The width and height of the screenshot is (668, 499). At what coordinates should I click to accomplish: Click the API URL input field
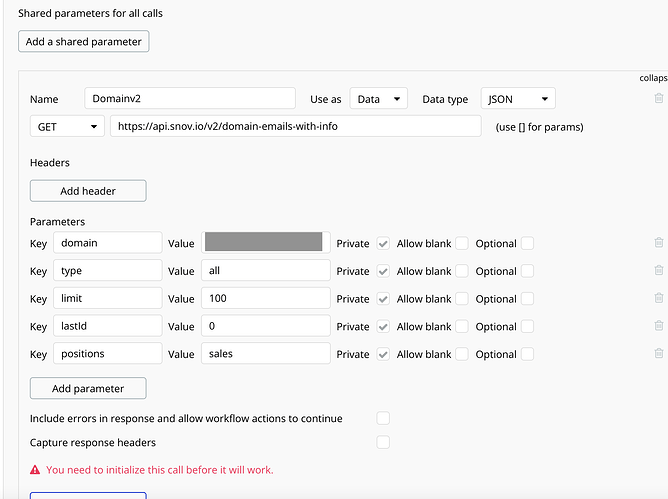(x=296, y=127)
